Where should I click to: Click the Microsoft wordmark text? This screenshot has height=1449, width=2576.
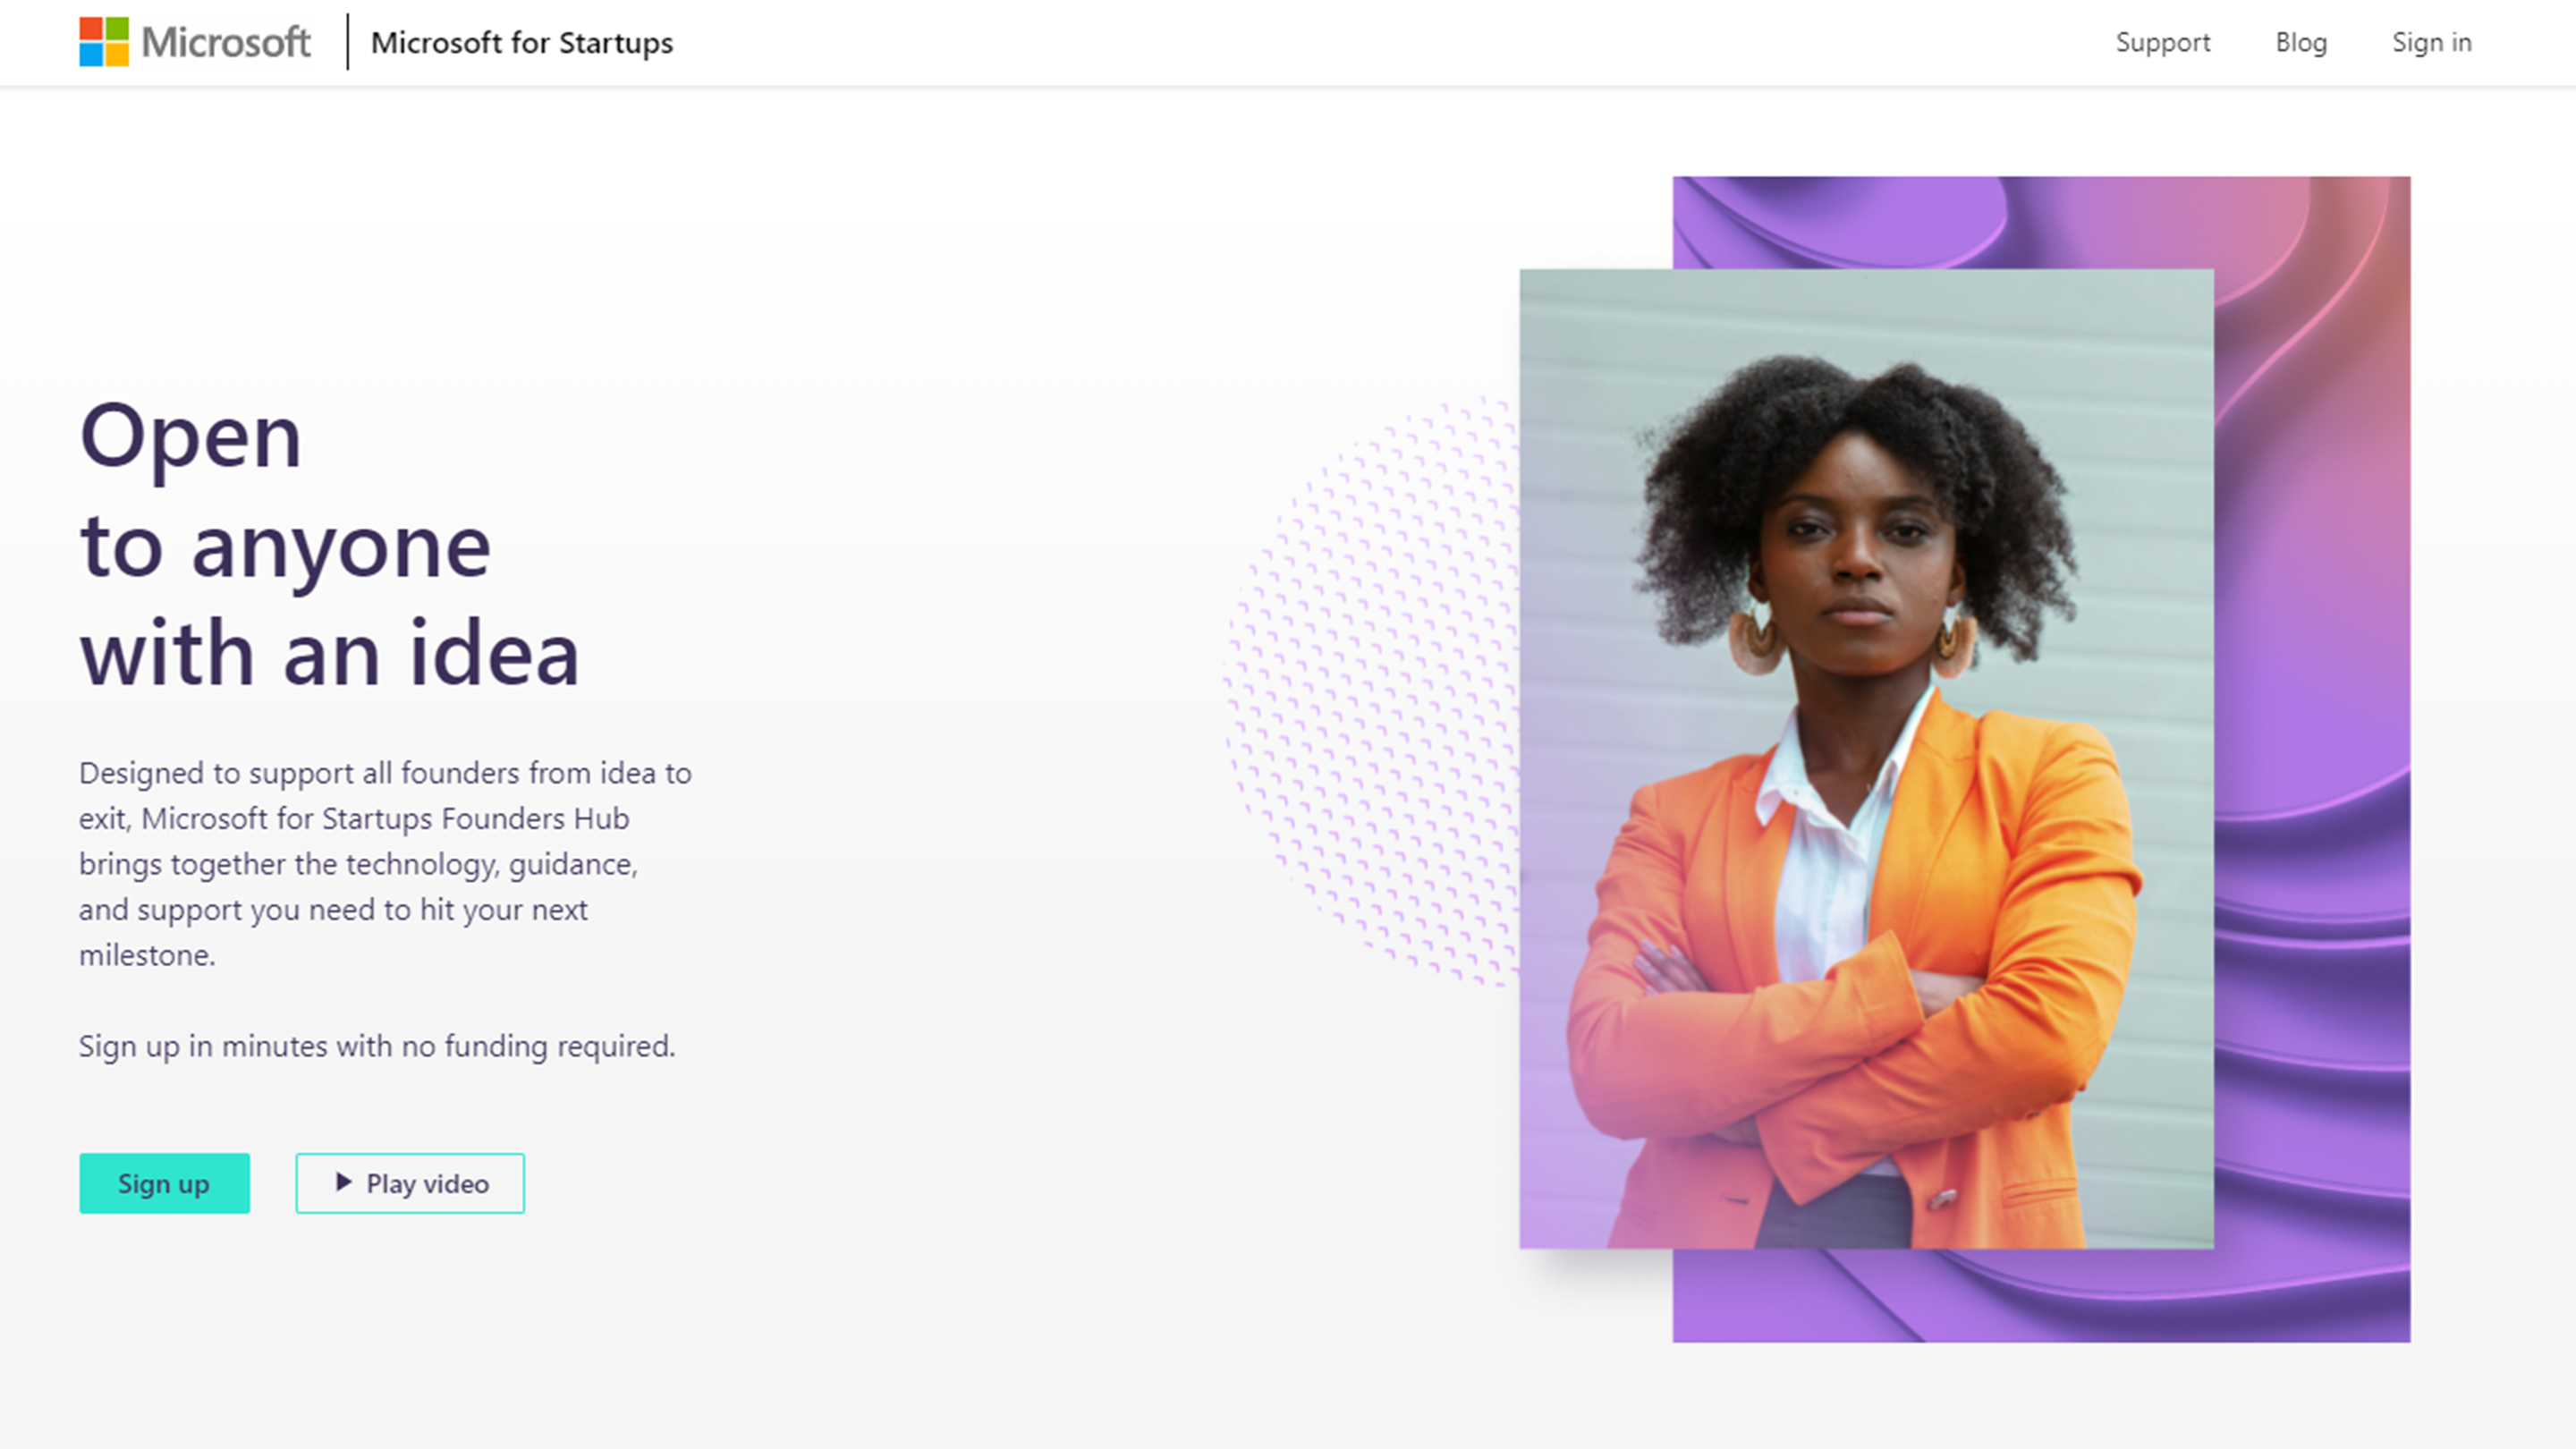[x=226, y=42]
